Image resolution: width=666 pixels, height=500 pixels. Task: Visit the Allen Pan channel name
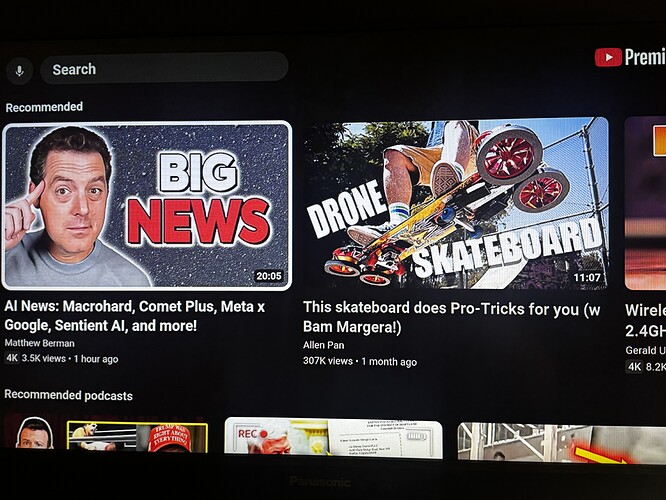pos(324,345)
